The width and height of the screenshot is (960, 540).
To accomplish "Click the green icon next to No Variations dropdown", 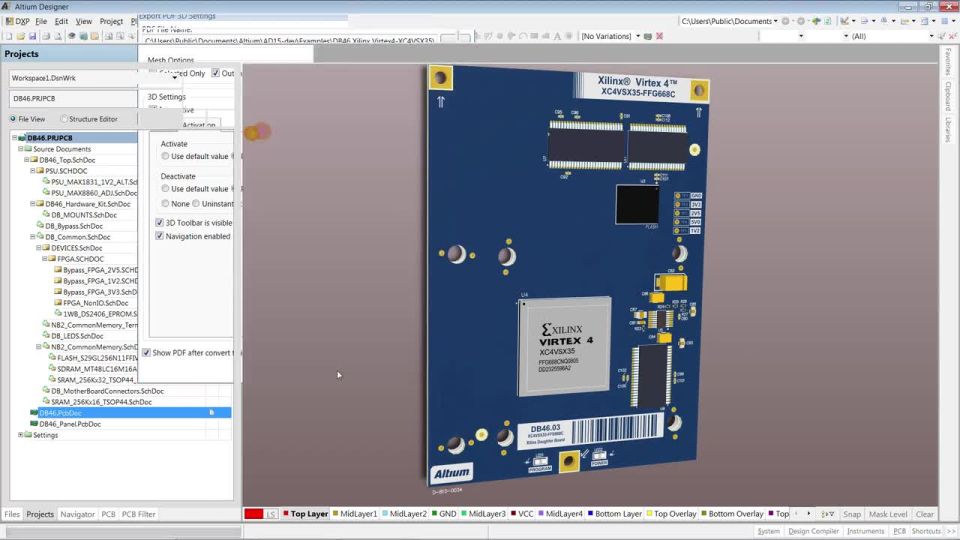I will pos(648,36).
